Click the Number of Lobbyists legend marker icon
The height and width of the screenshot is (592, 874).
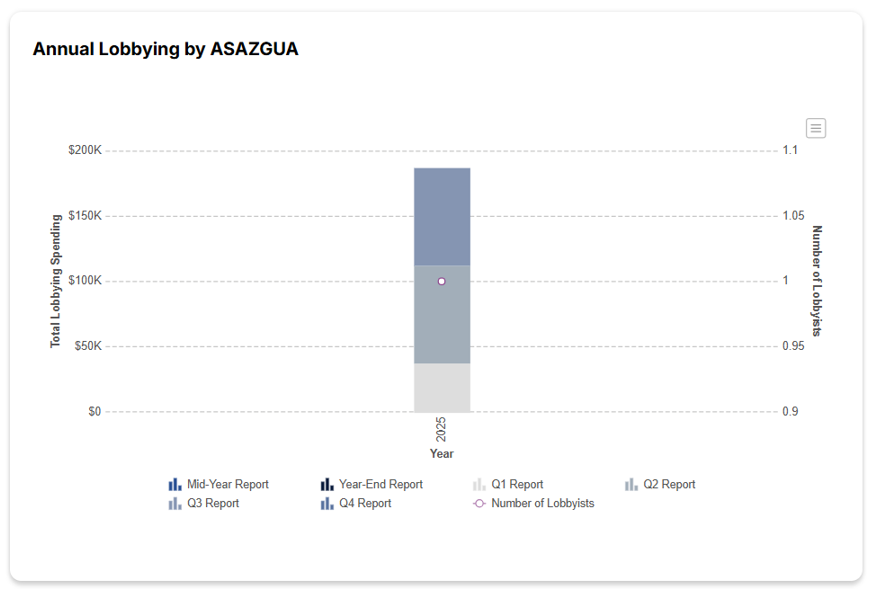coord(479,503)
